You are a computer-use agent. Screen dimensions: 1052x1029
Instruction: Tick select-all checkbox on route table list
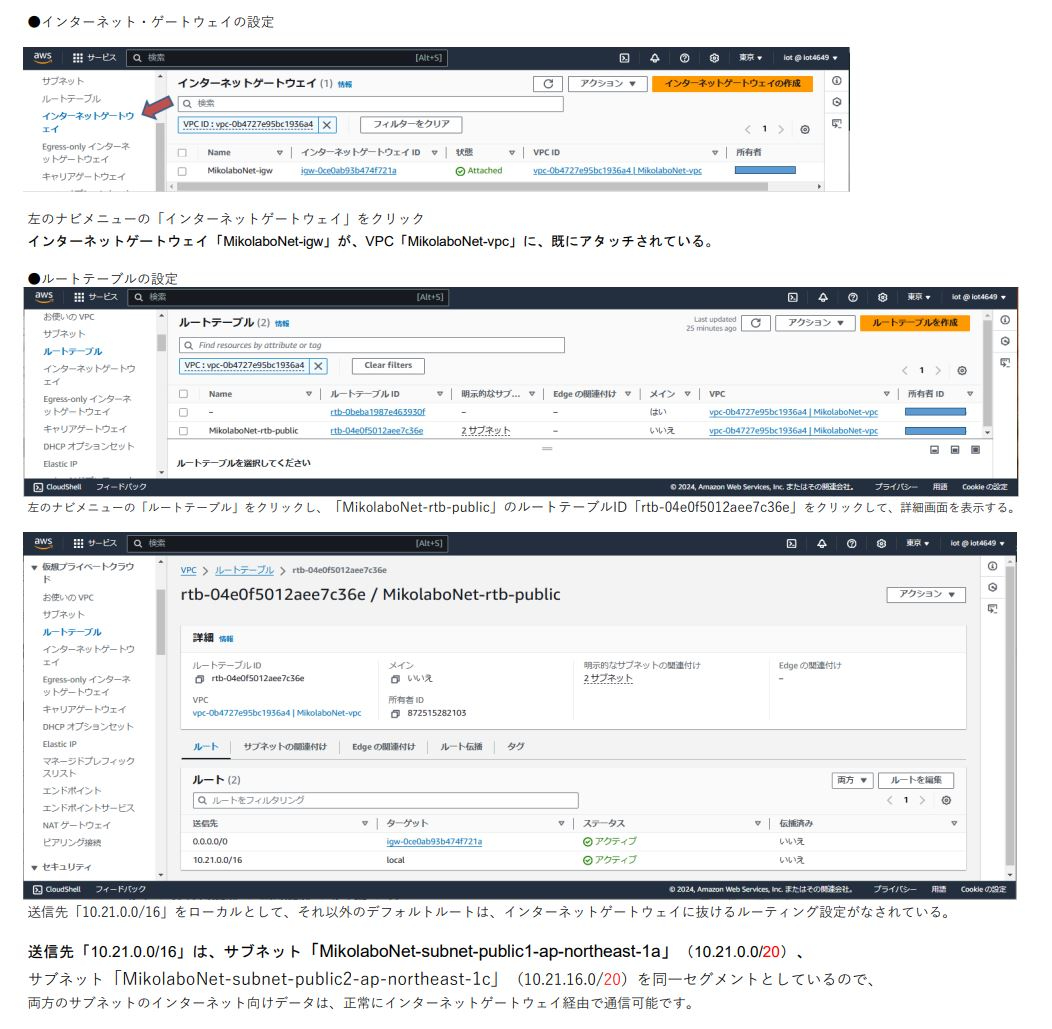(x=183, y=394)
